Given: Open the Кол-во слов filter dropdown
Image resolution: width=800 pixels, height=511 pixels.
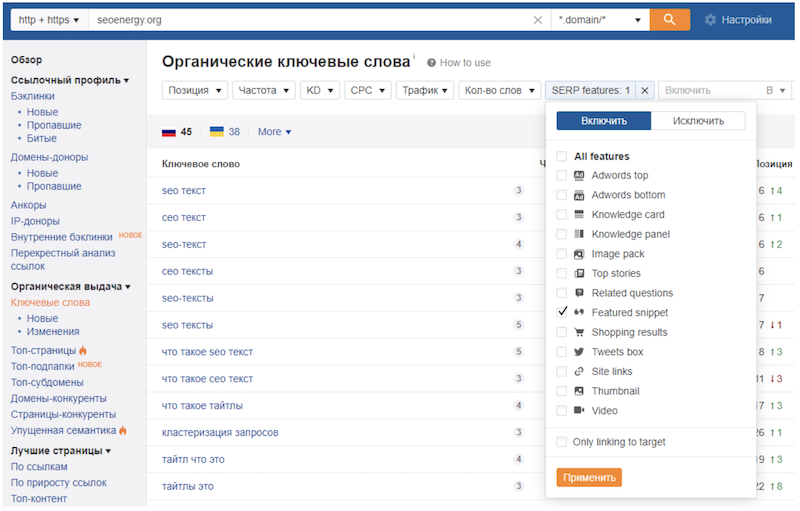Looking at the screenshot, I should pyautogui.click(x=499, y=90).
